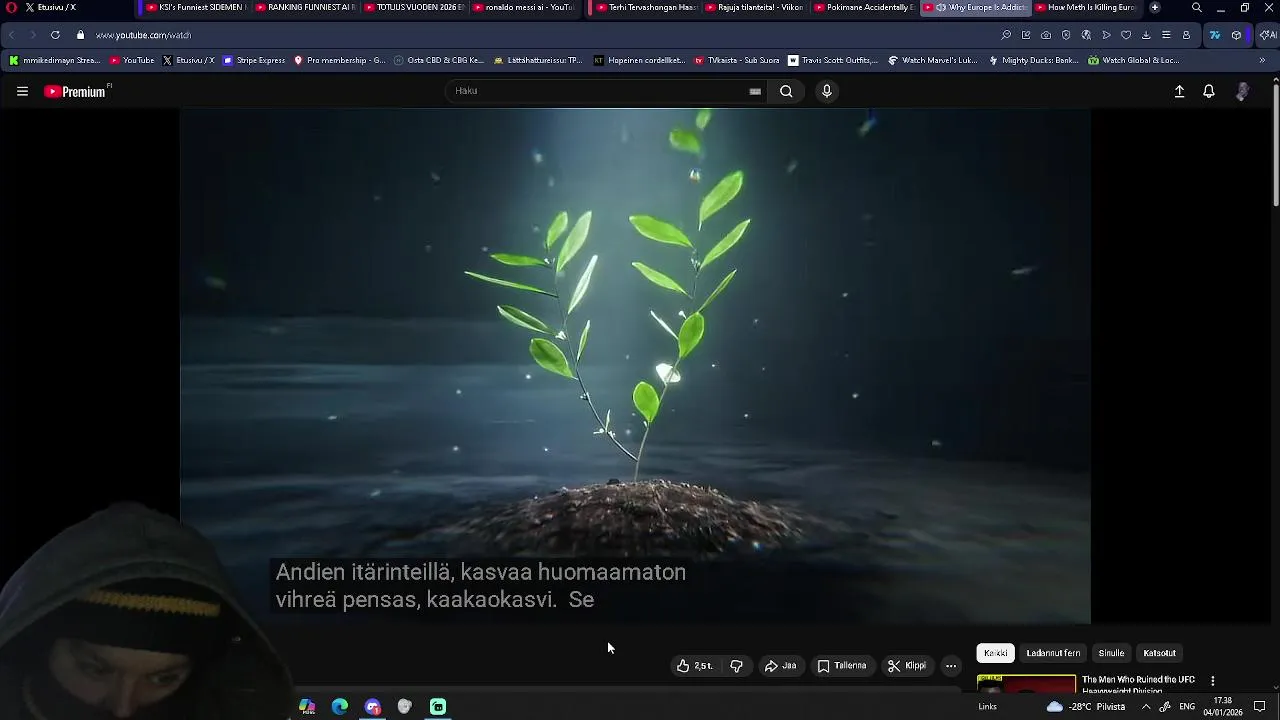Switch to TOTUUS VUODEN 2026 tab
Screen dimensions: 1280x720
coord(414,7)
